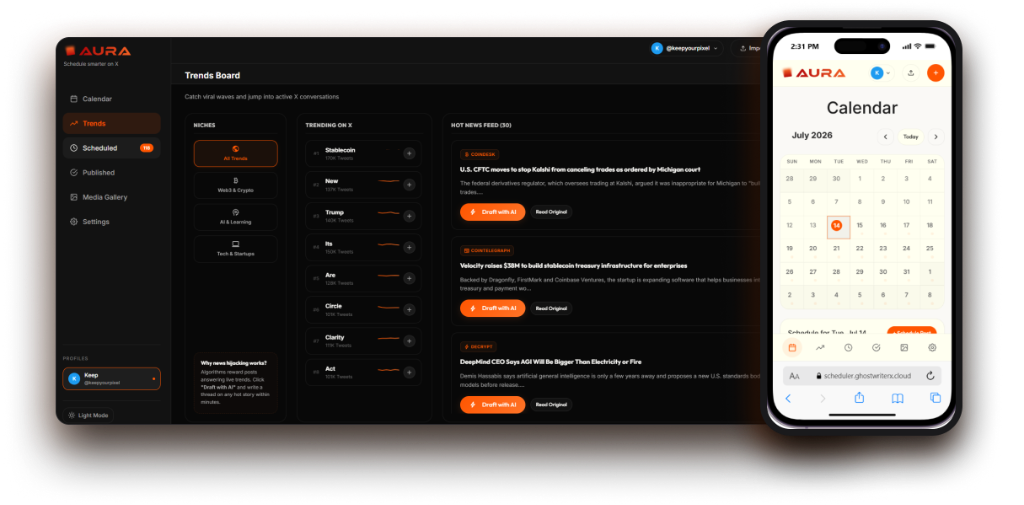Tap the trends chart icon in phone nav
1024x505 pixels.
pyautogui.click(x=820, y=348)
